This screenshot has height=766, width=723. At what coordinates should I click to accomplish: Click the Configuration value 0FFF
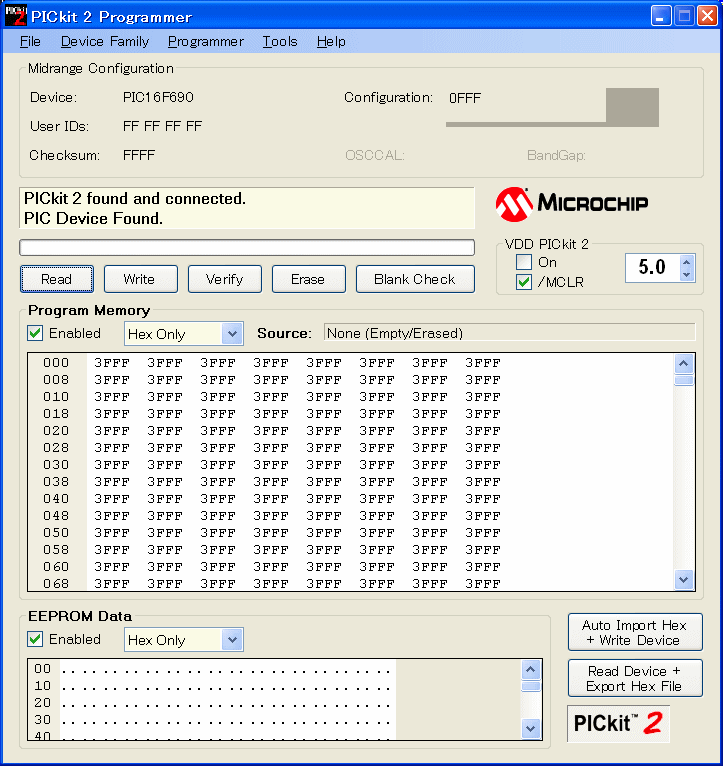465,98
